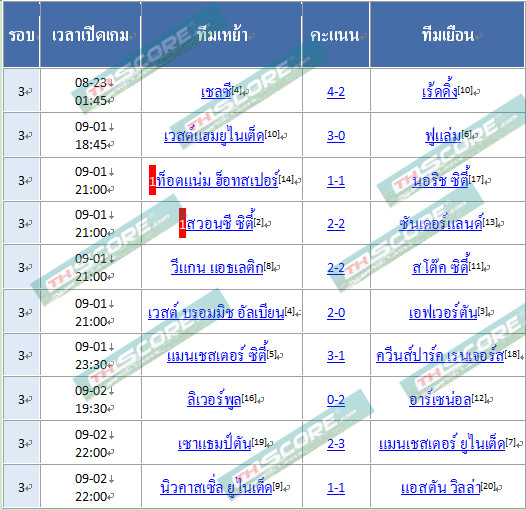This screenshot has height=510, width=526.
Task: Open the อาร์เซน่อล team link
Action: [x=440, y=399]
